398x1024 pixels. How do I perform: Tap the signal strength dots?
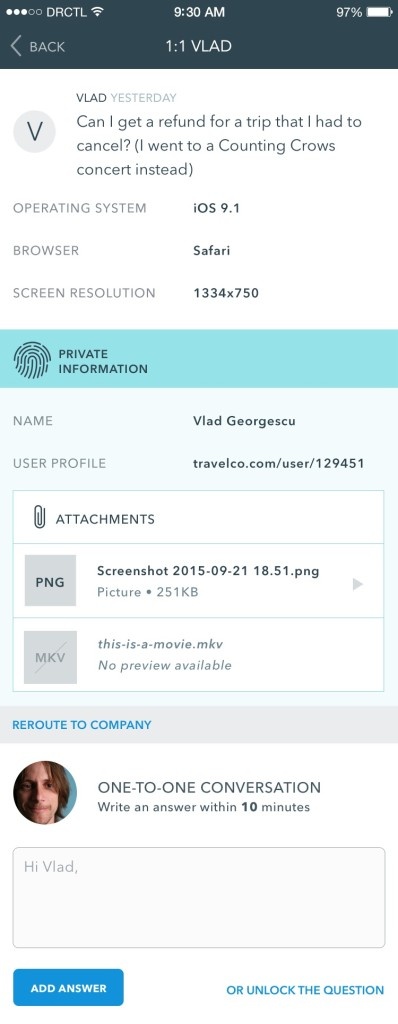click(24, 12)
